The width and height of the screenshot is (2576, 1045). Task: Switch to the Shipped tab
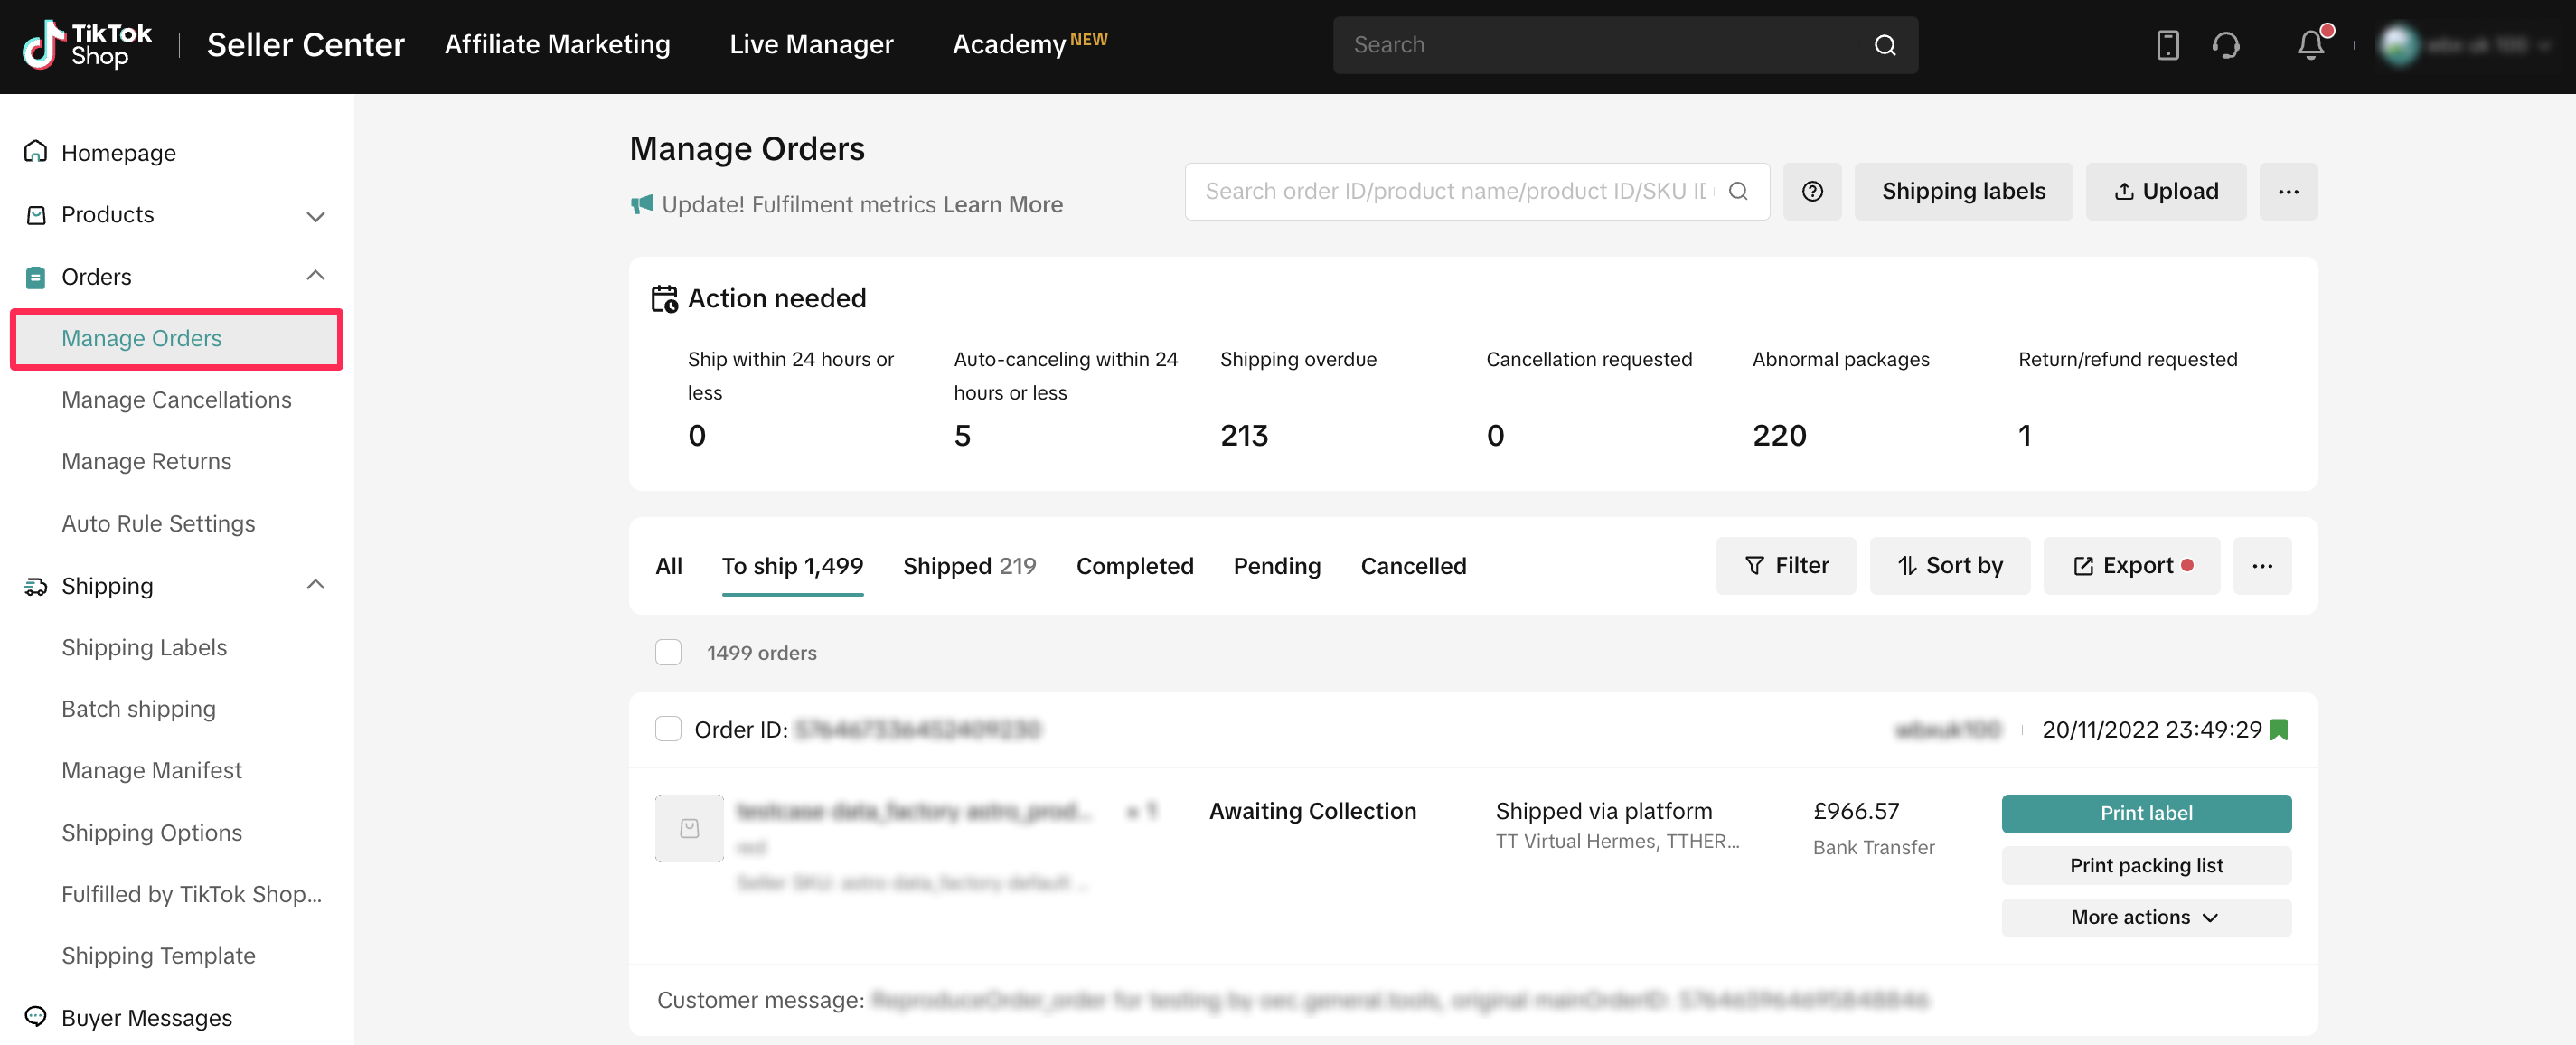pos(968,566)
